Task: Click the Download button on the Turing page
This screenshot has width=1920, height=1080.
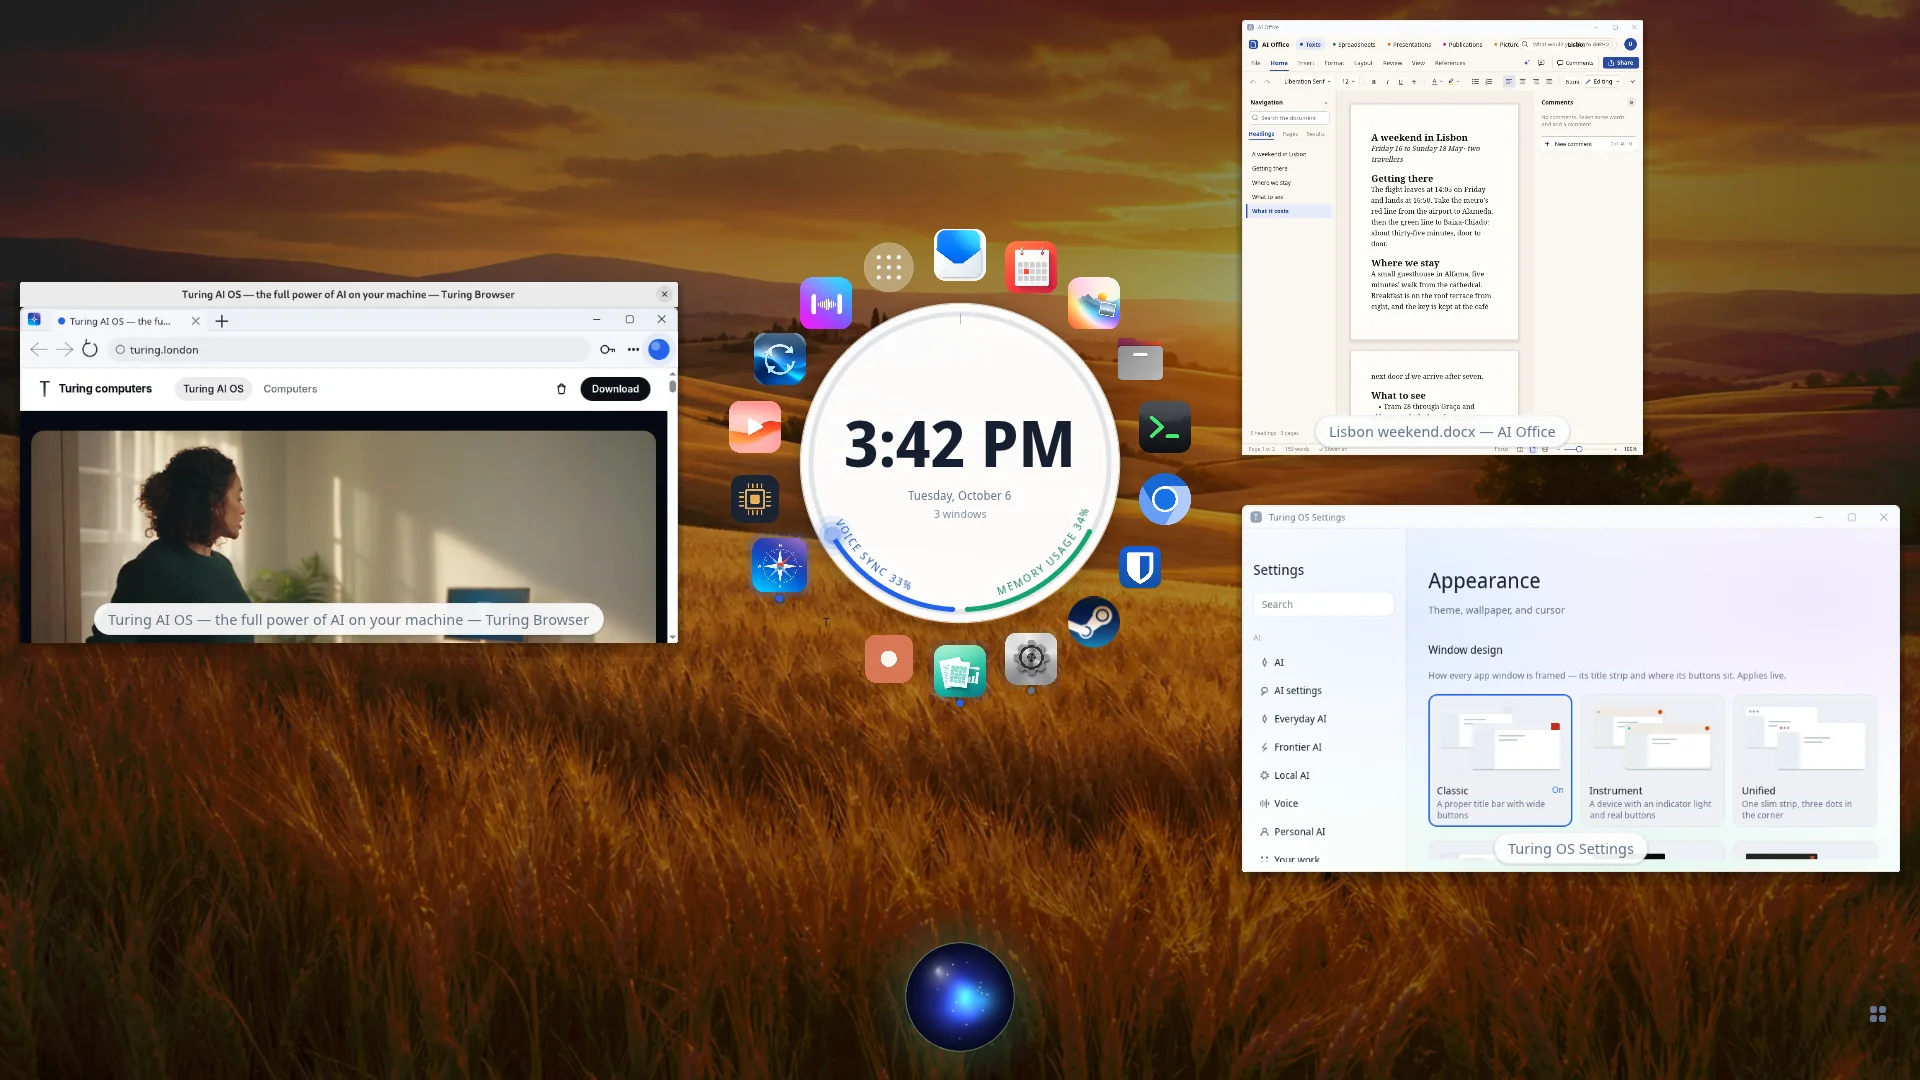Action: coord(615,389)
